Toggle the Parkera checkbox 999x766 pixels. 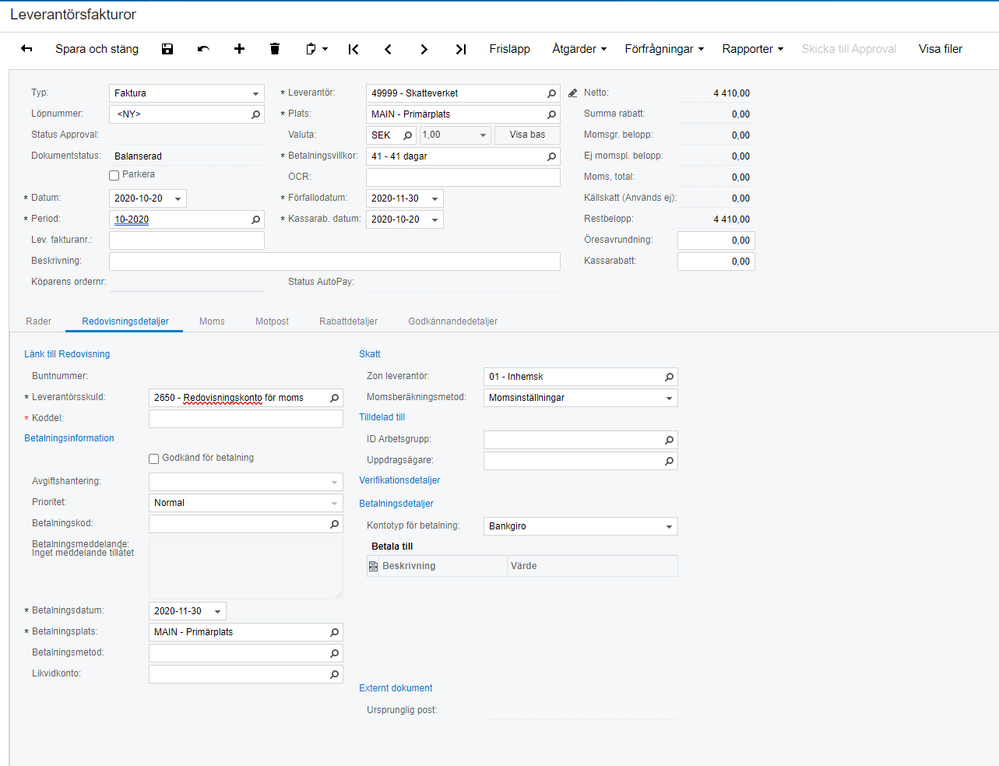click(x=114, y=175)
